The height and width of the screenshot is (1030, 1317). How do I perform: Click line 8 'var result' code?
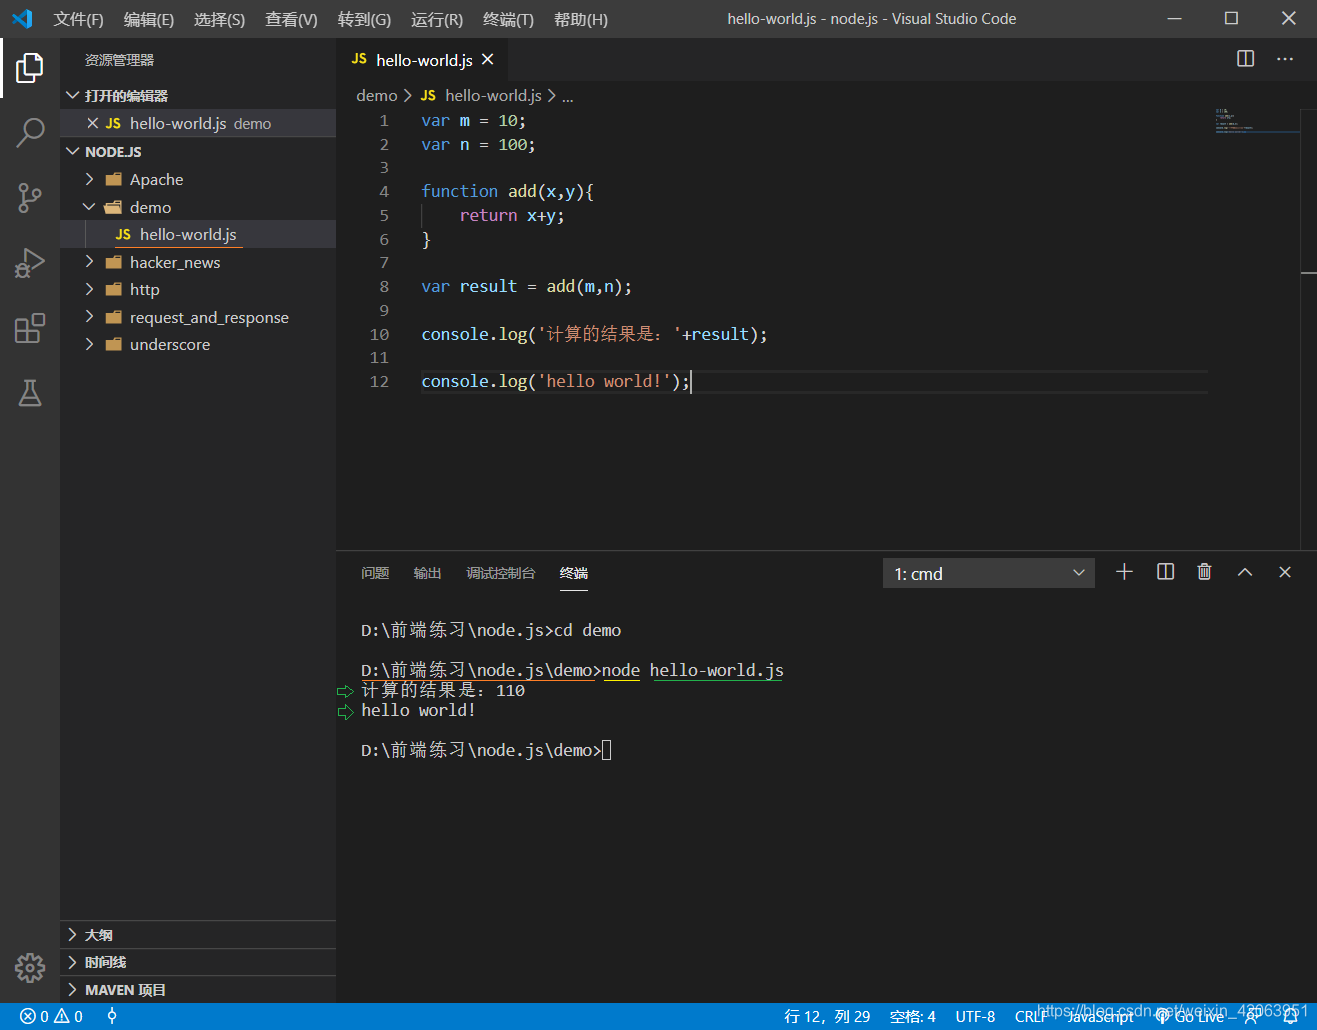pos(526,286)
